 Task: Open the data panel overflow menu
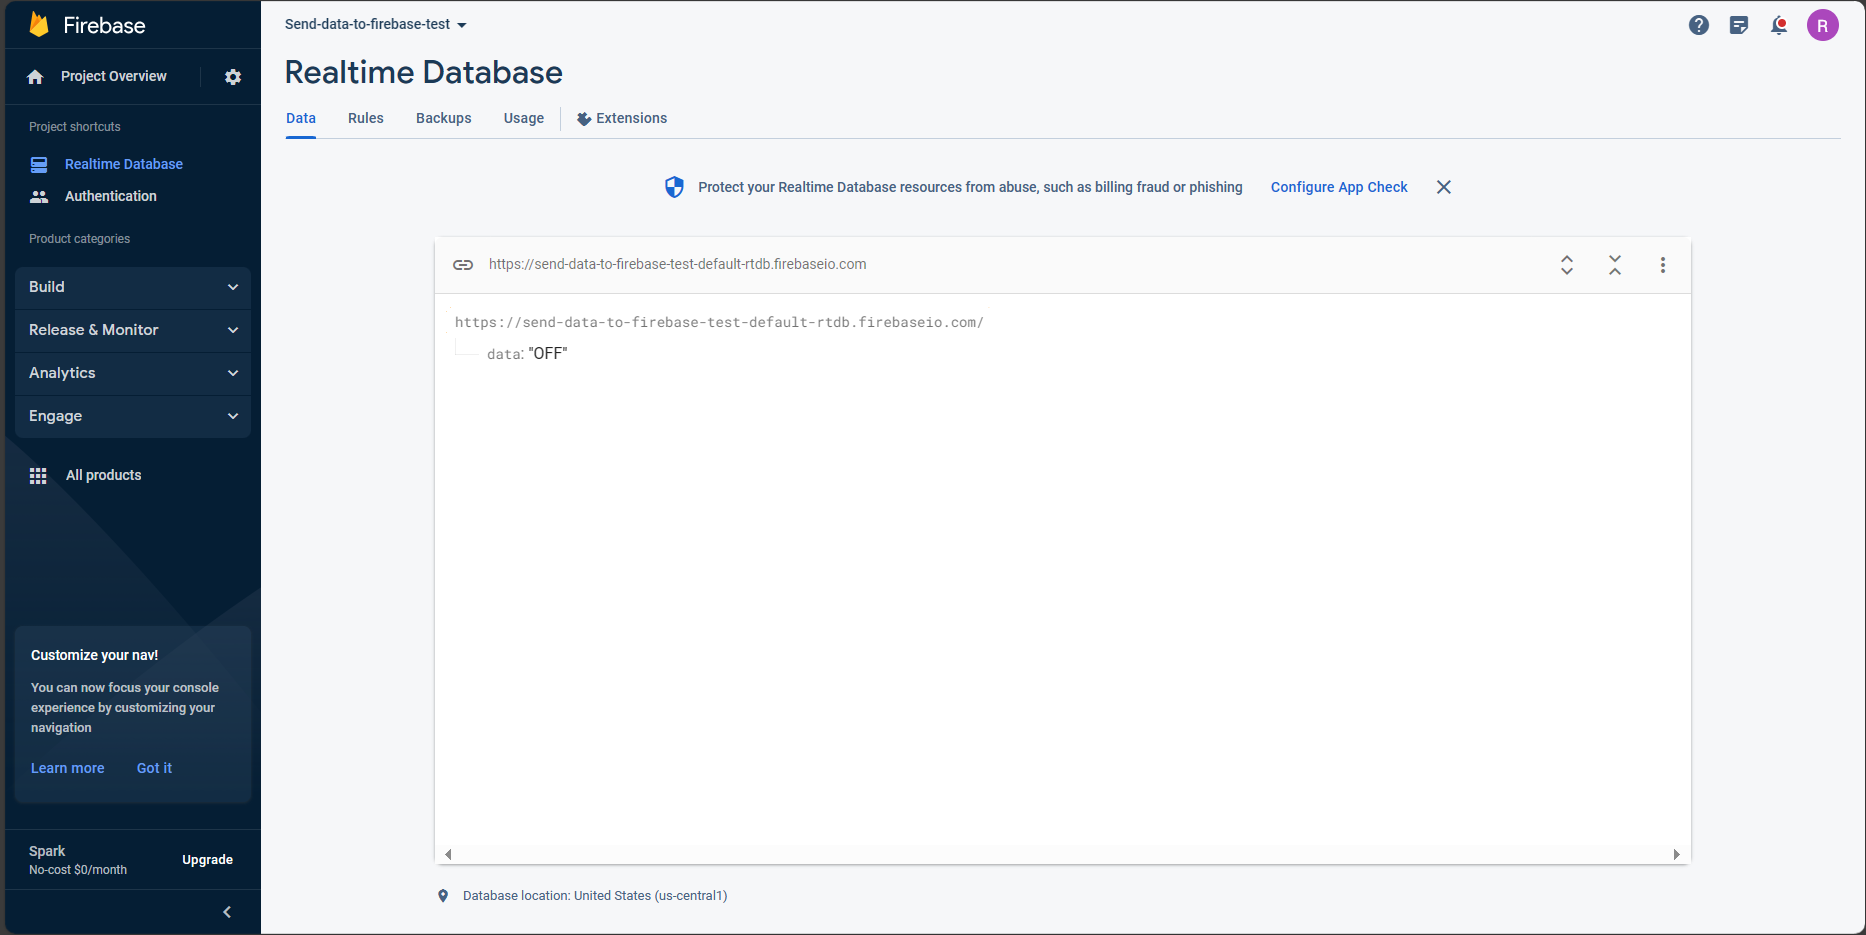tap(1662, 265)
